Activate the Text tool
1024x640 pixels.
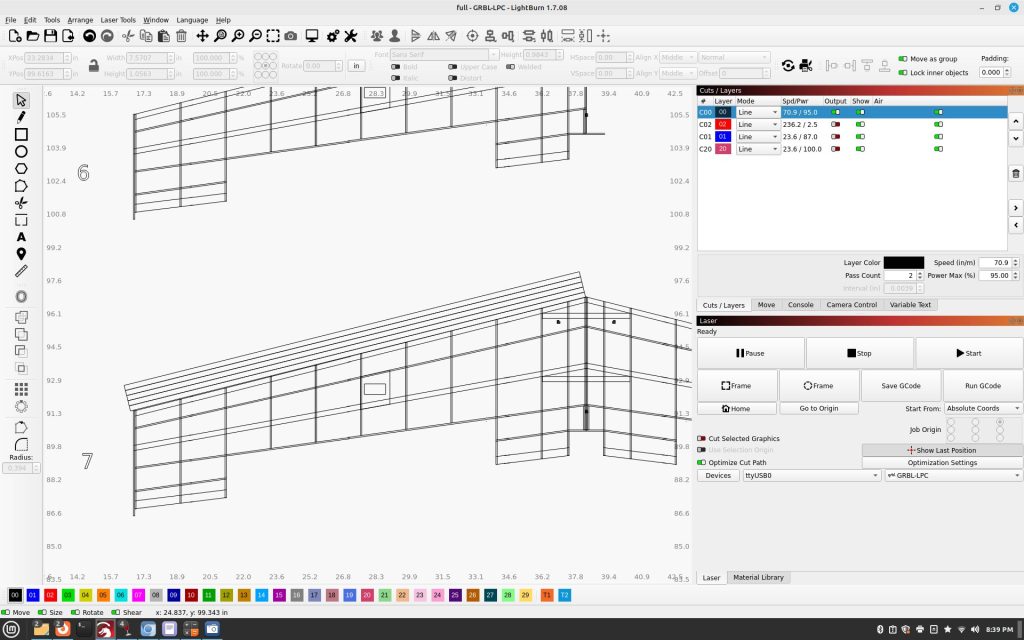(21, 237)
